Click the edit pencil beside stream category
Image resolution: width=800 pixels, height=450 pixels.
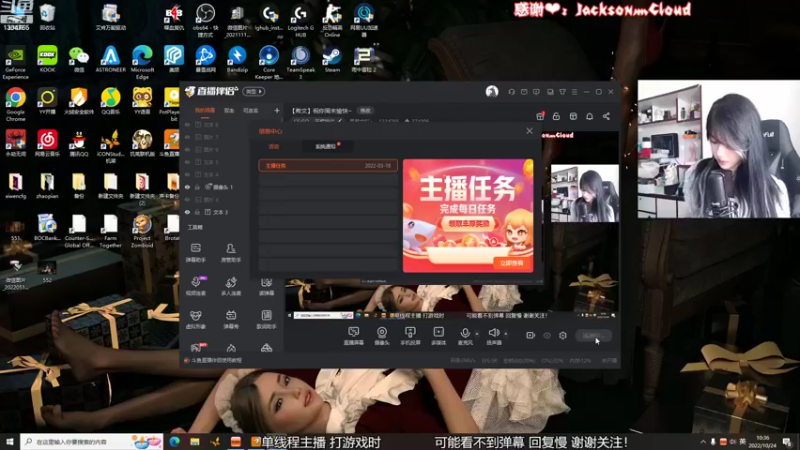pos(340,121)
